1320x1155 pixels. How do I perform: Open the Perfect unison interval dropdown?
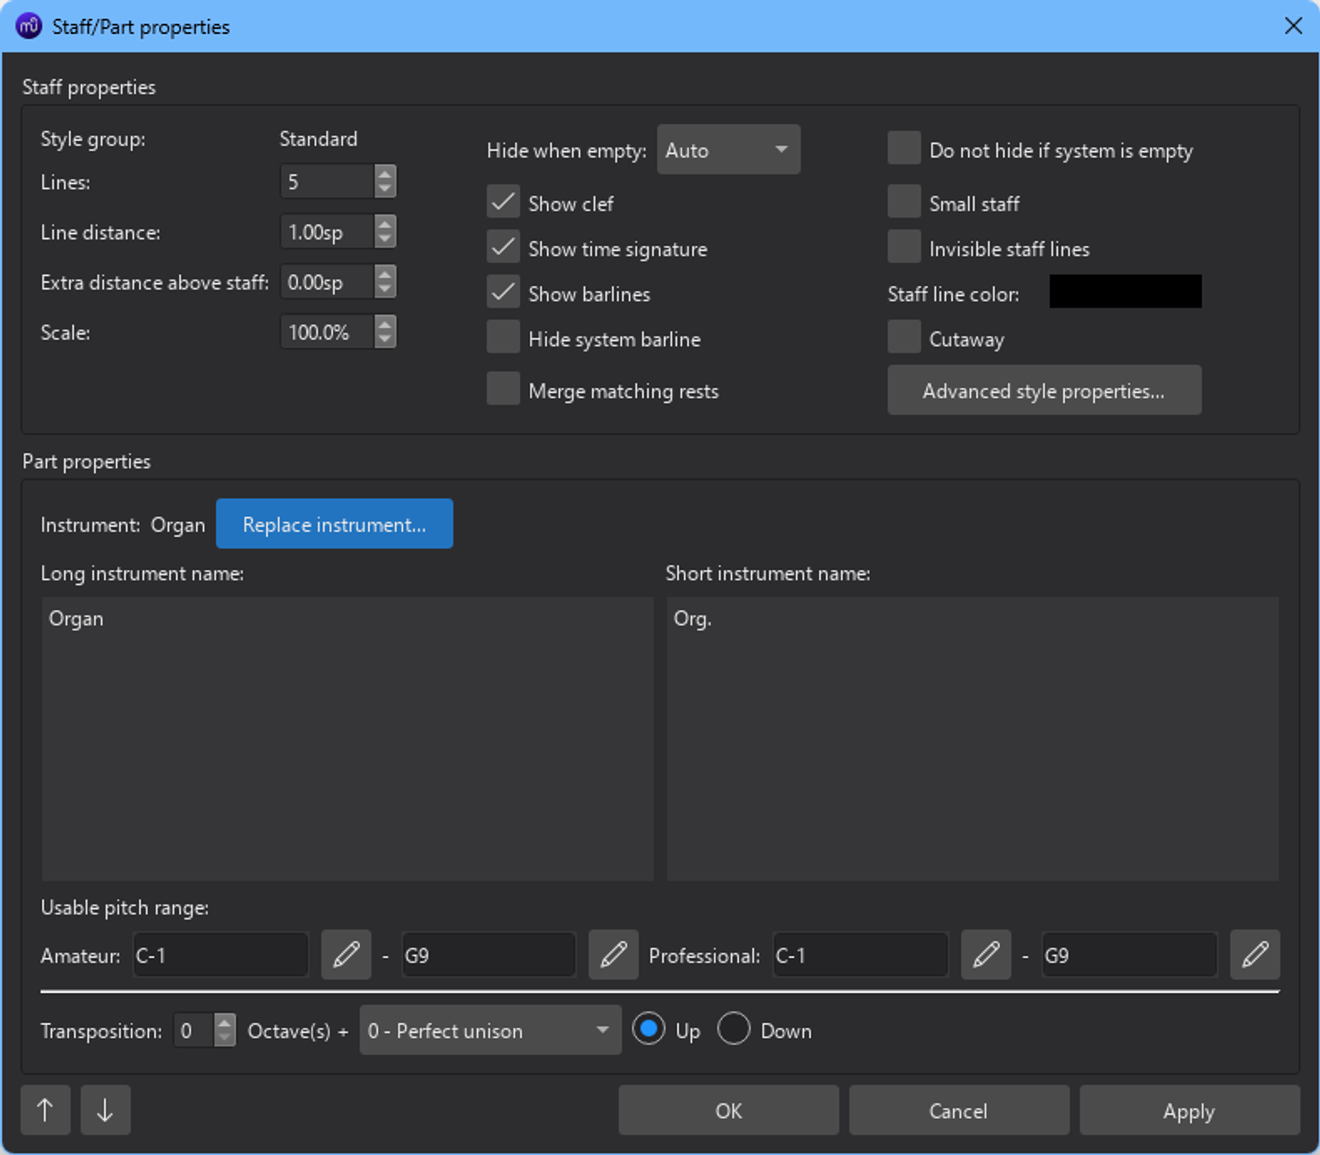click(x=490, y=1030)
